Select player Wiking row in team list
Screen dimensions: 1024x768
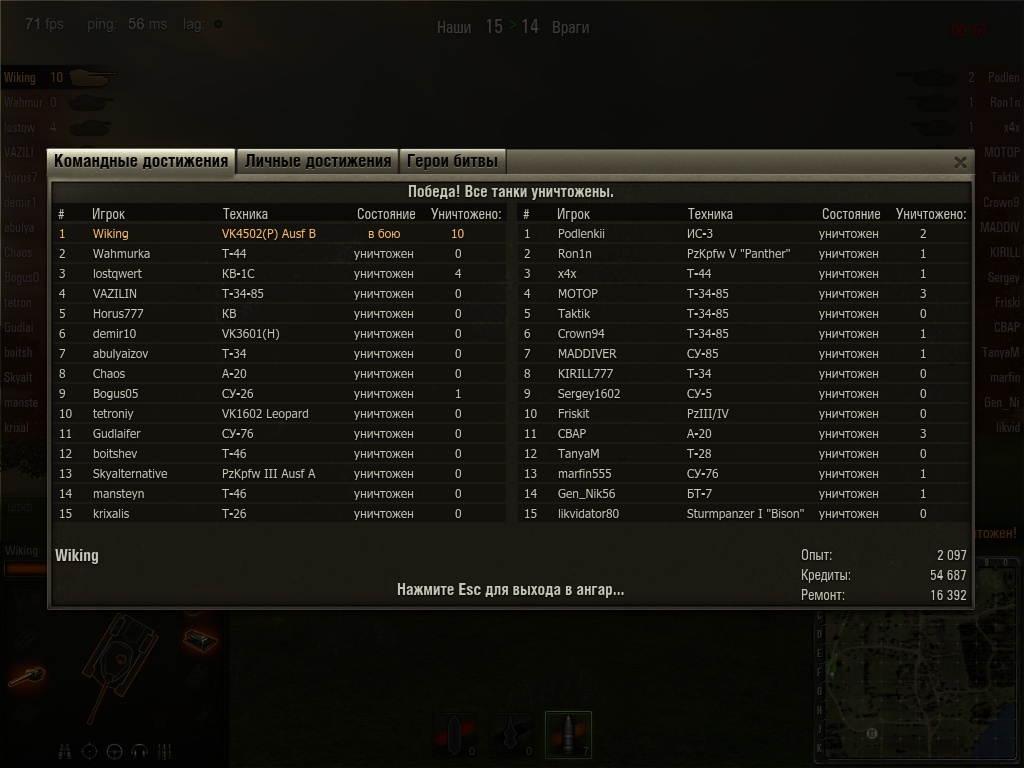pos(279,234)
